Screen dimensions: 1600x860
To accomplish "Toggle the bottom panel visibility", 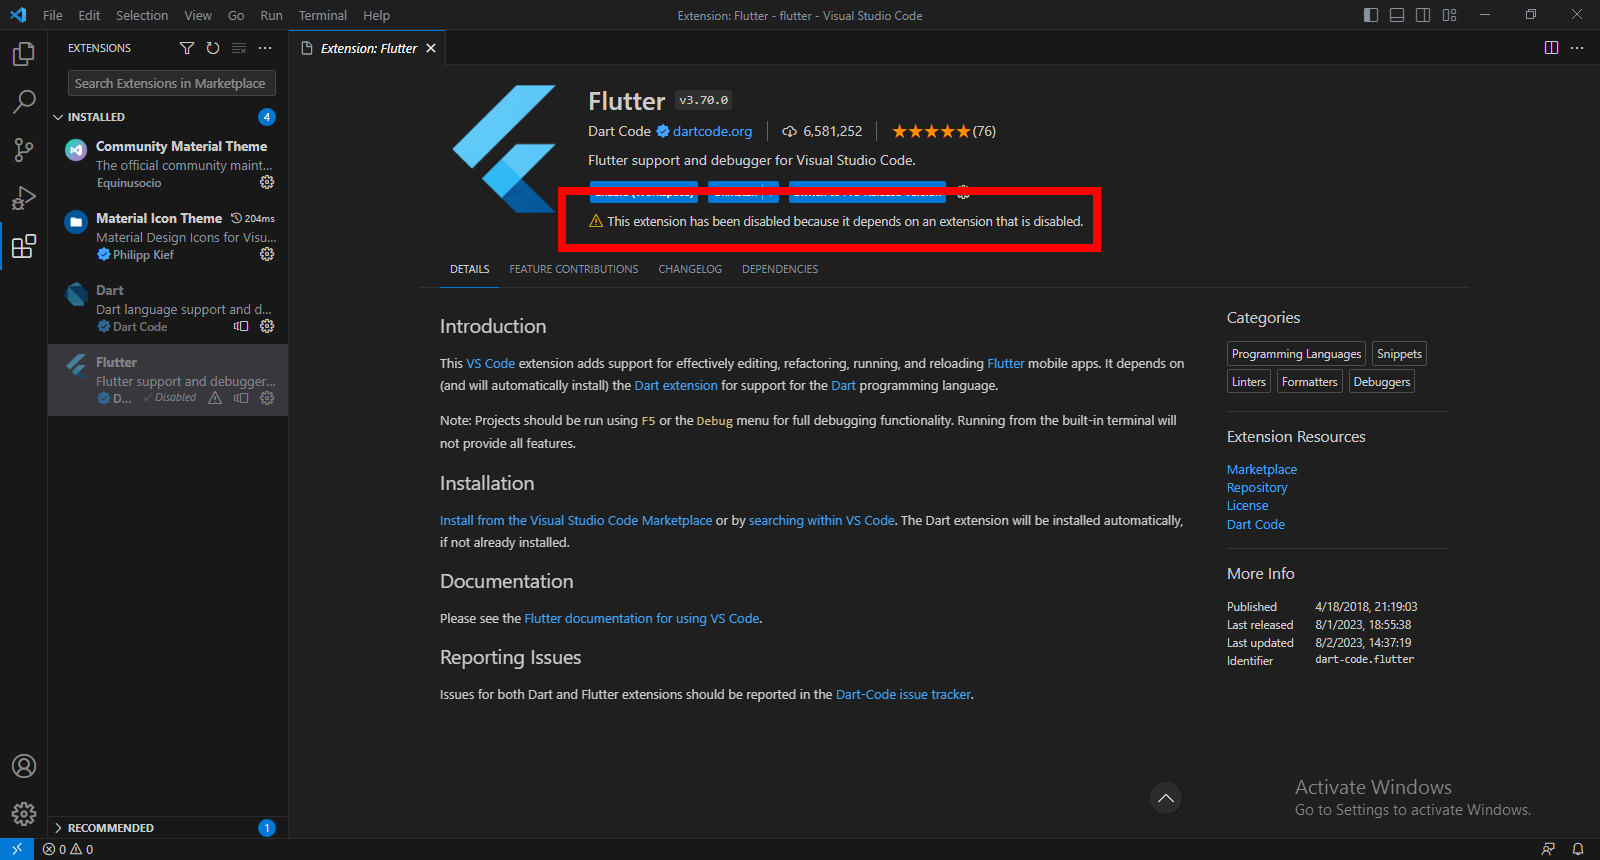I will 1397,15.
